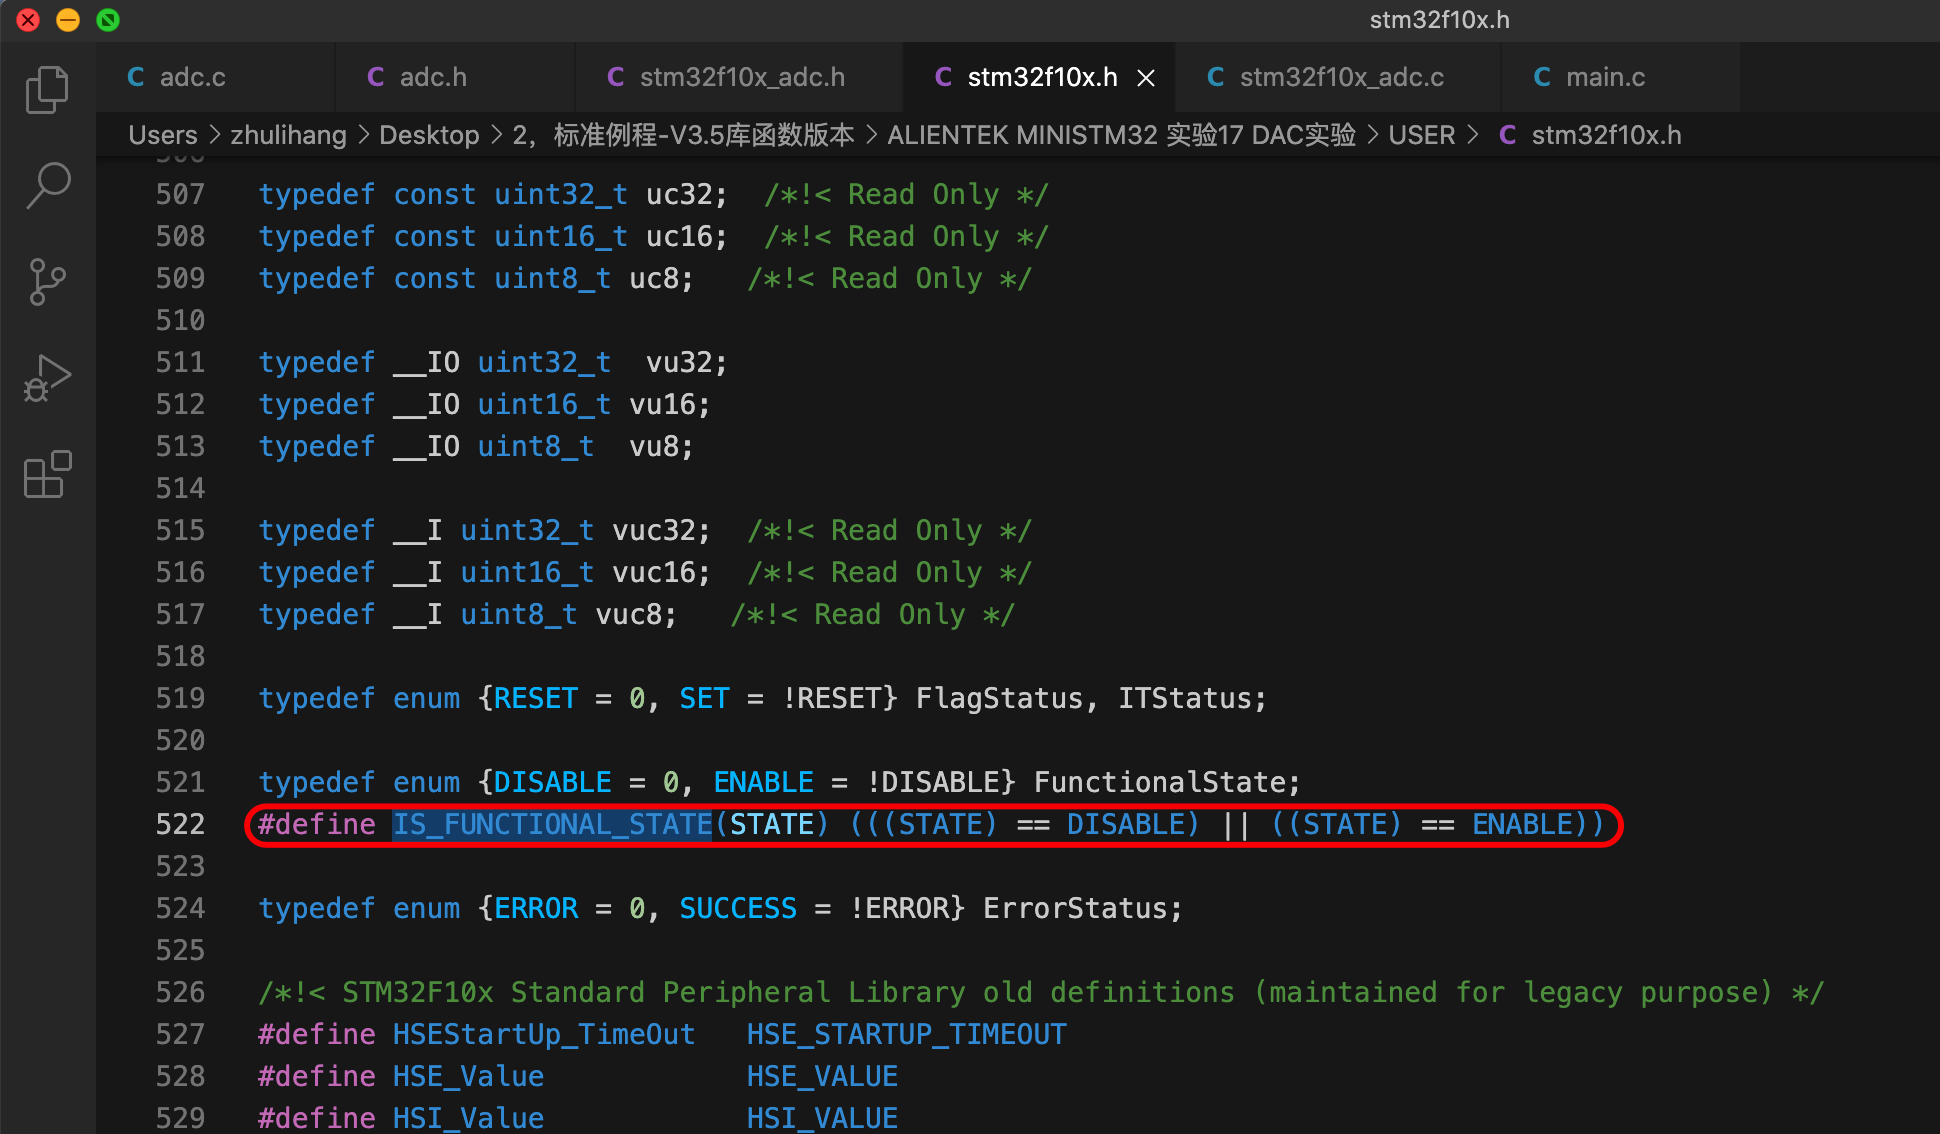Close the stm32f10x.h tab
Screen dimensions: 1940x1134
click(1145, 77)
